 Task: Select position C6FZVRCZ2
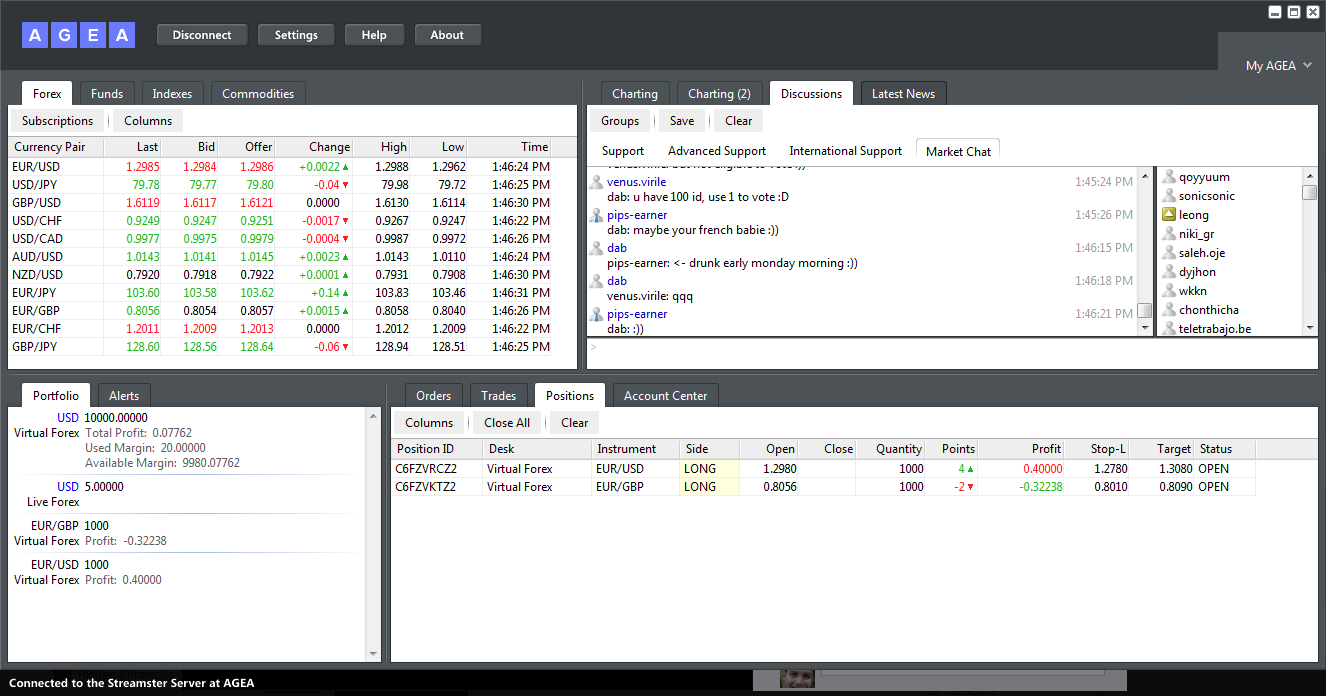coord(823,469)
